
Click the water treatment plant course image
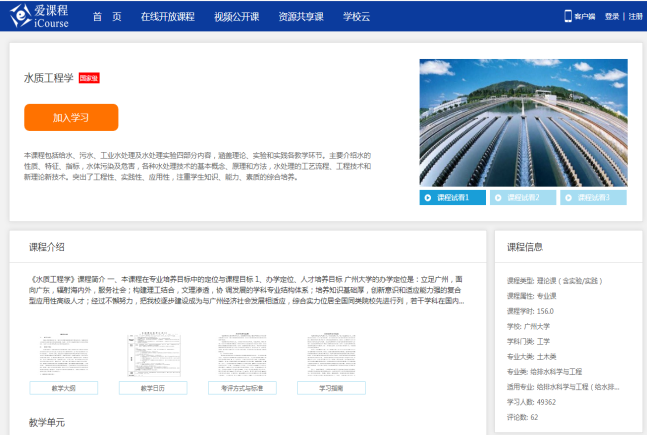pyautogui.click(x=523, y=123)
